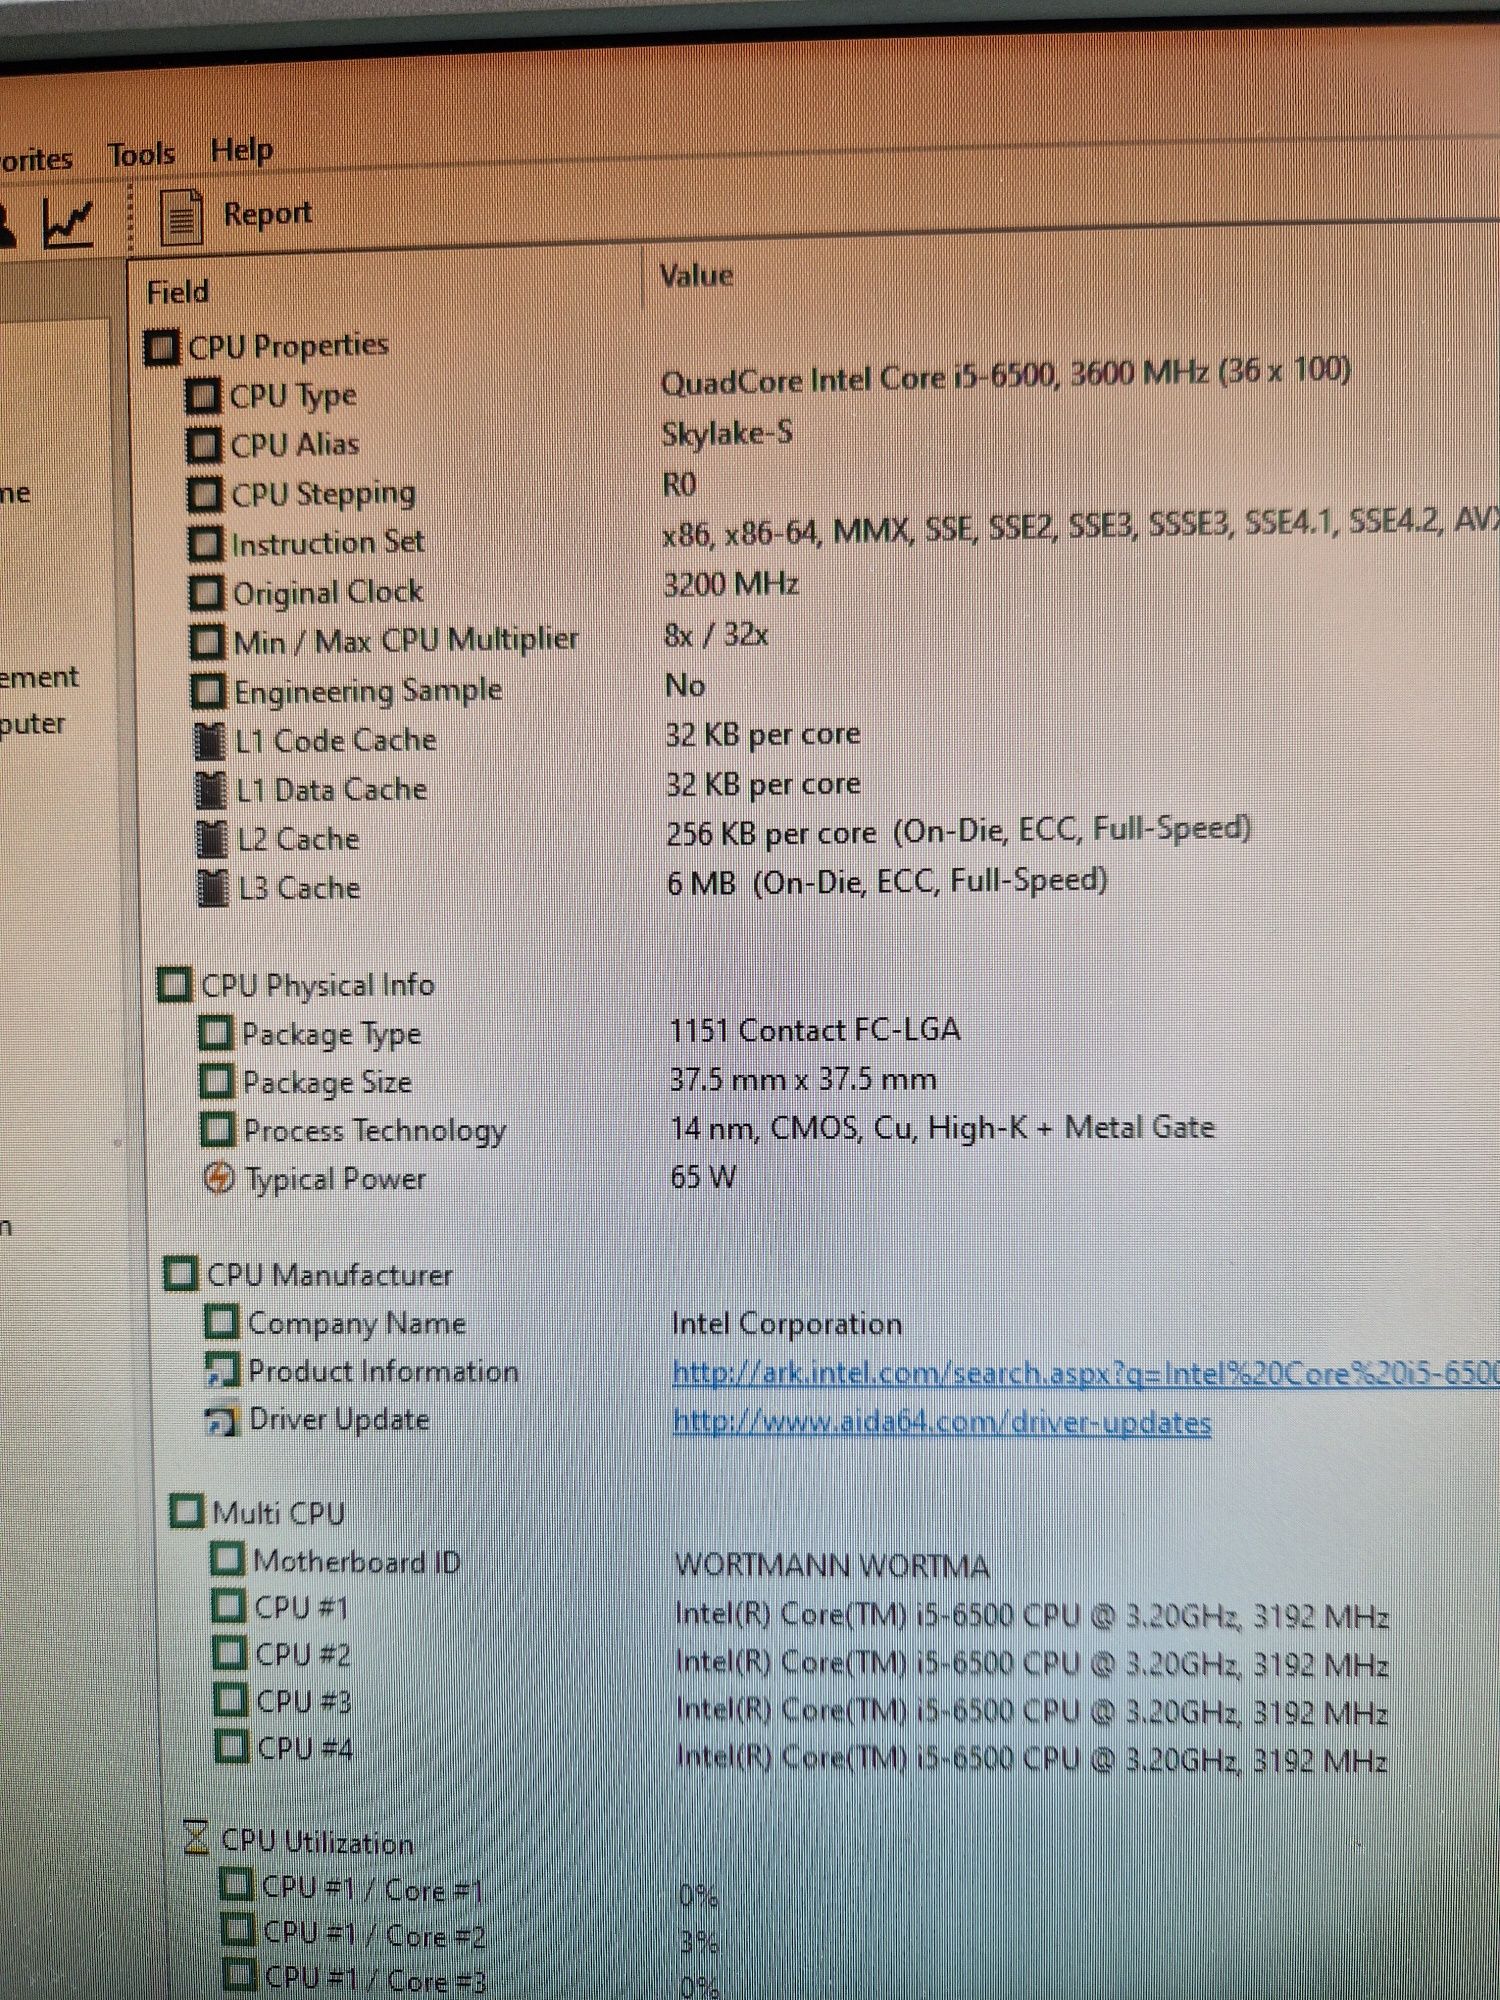
Task: Select the CPU #1 row
Action: tap(800, 1610)
